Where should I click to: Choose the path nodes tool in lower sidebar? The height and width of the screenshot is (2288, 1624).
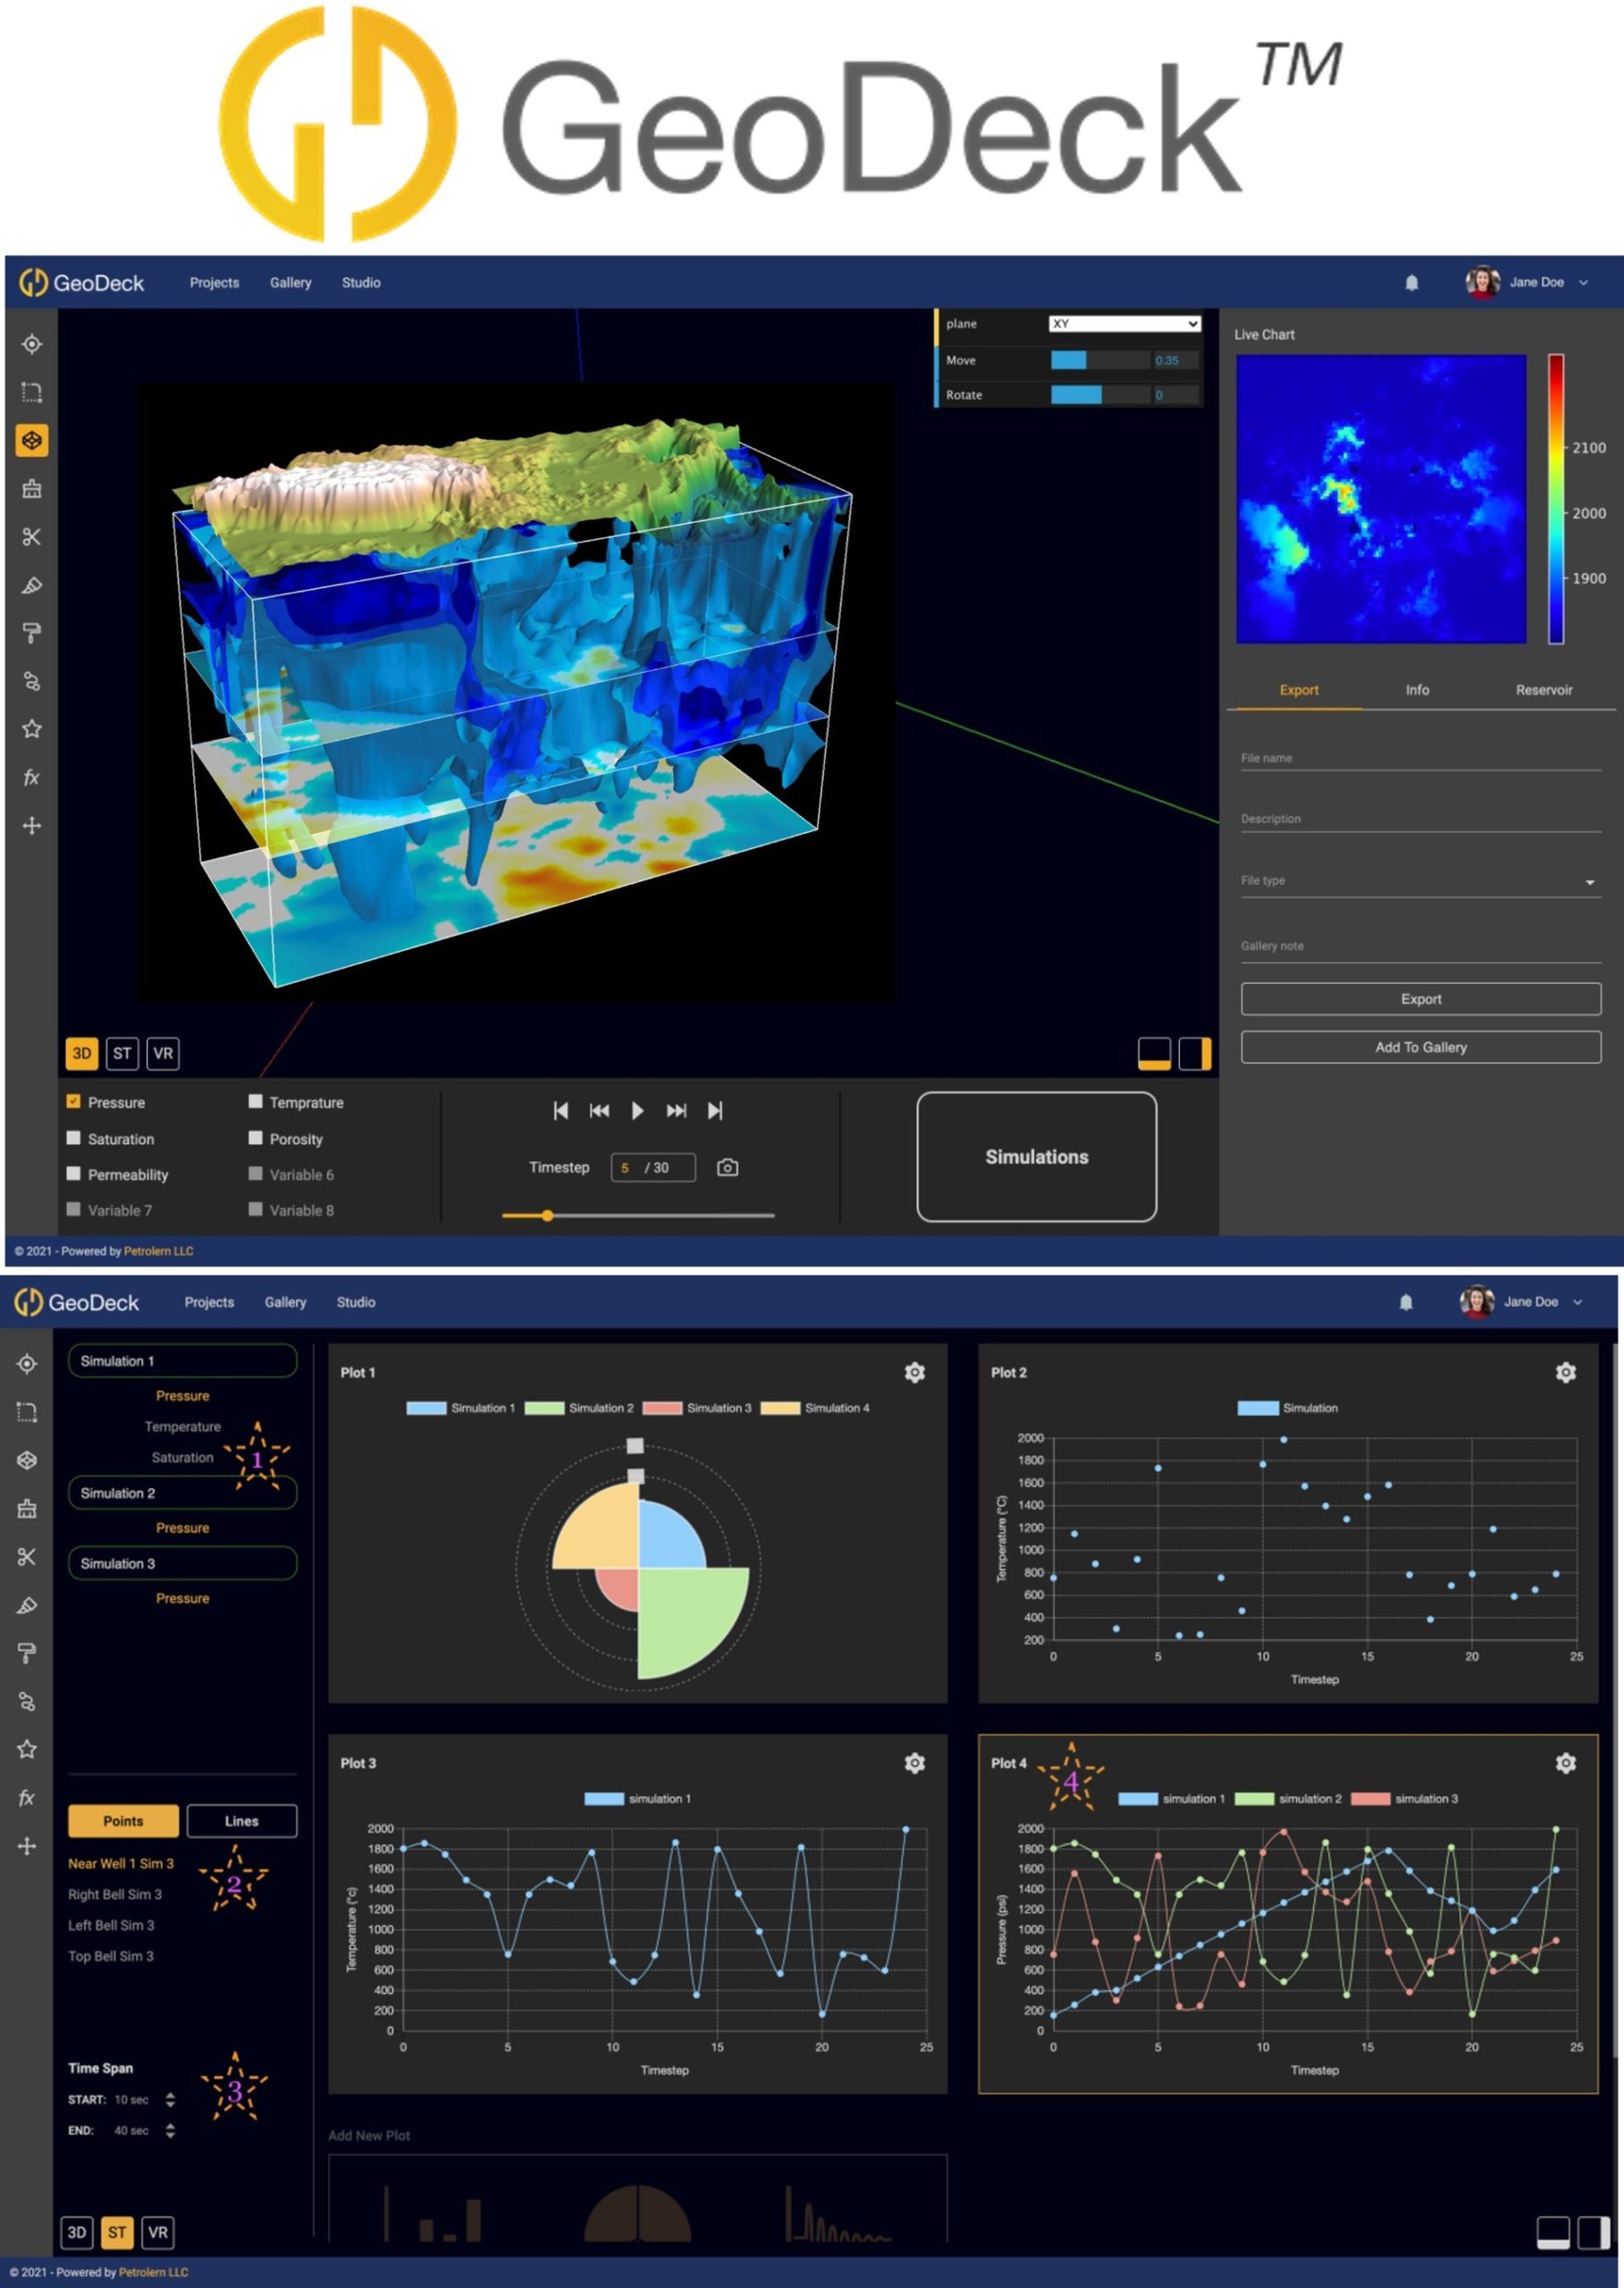pos(27,1701)
